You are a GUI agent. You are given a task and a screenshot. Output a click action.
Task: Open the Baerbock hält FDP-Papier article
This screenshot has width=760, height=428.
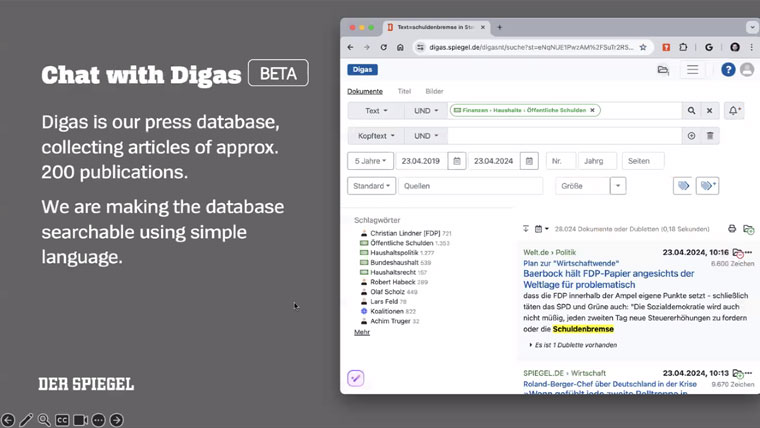608,279
